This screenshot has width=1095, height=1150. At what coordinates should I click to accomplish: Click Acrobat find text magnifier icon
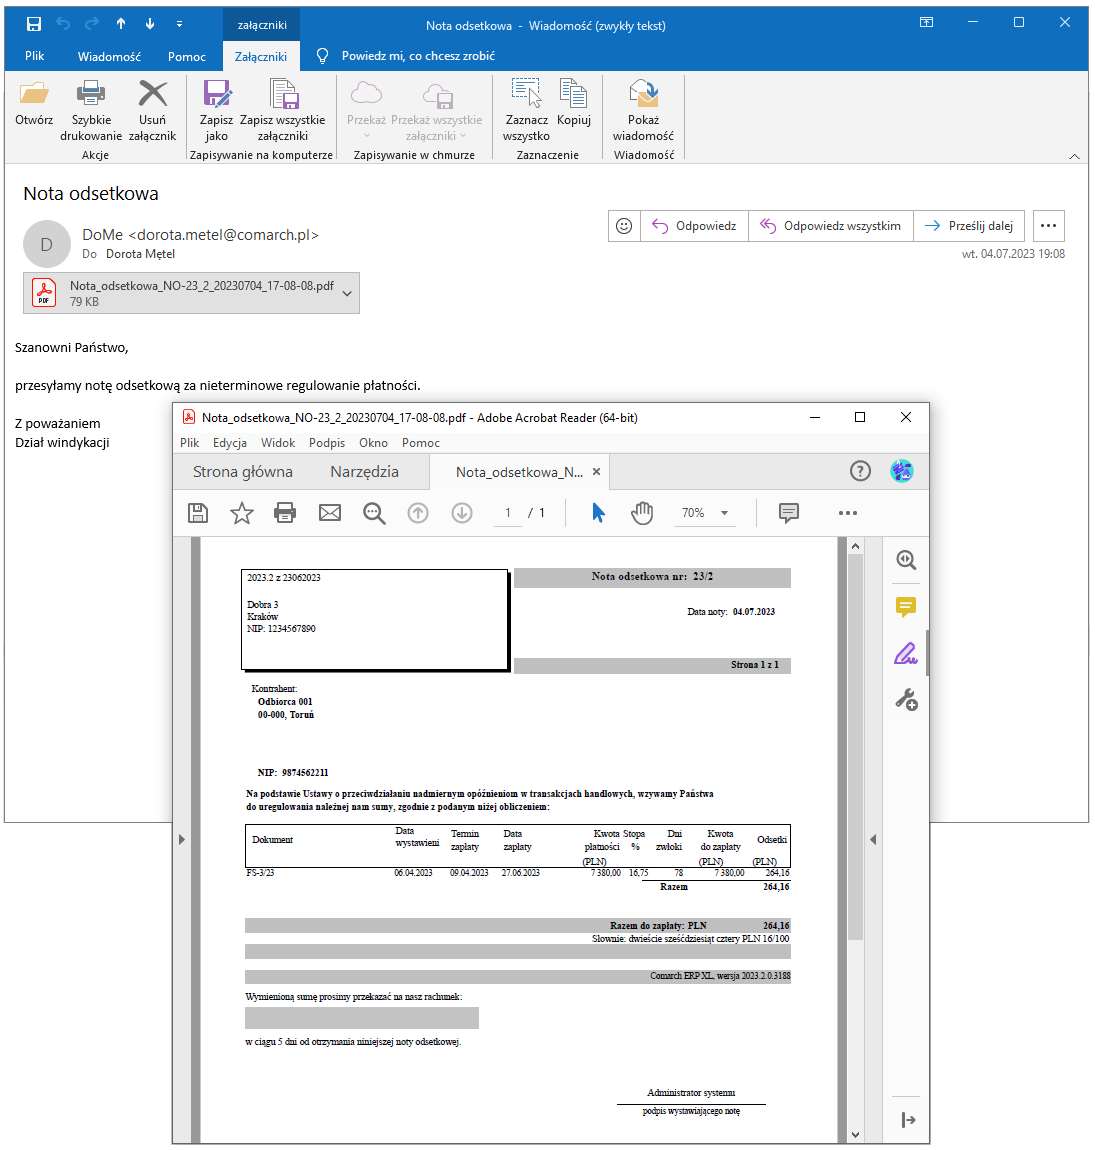click(374, 513)
